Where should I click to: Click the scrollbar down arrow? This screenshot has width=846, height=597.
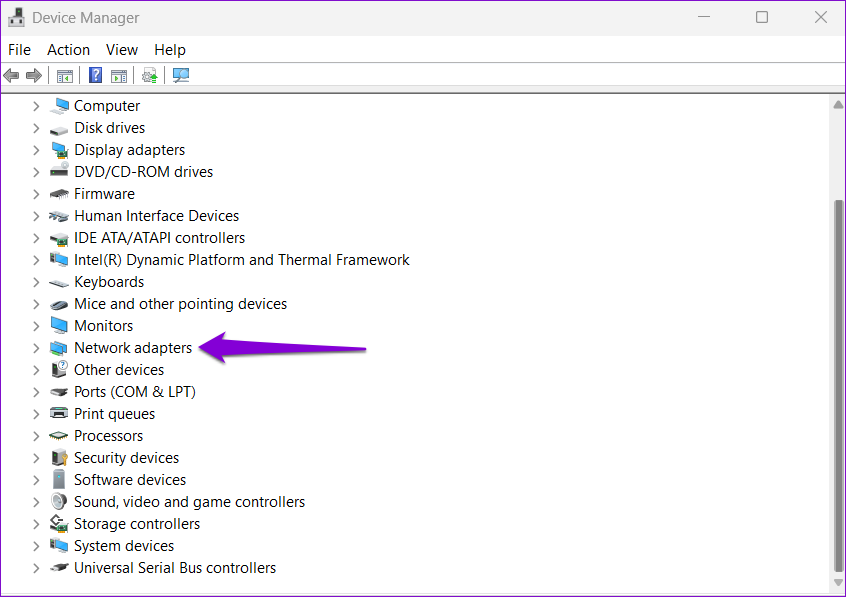coord(838,582)
